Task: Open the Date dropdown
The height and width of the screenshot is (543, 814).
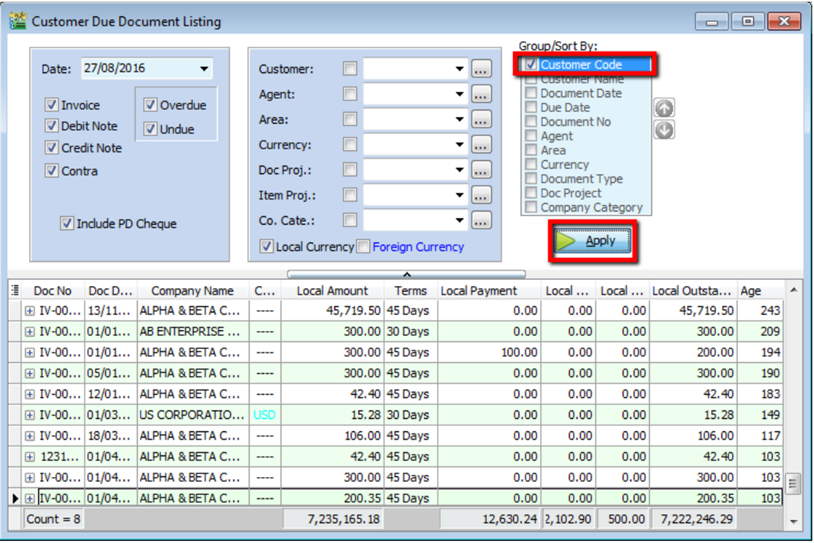Action: [204, 69]
